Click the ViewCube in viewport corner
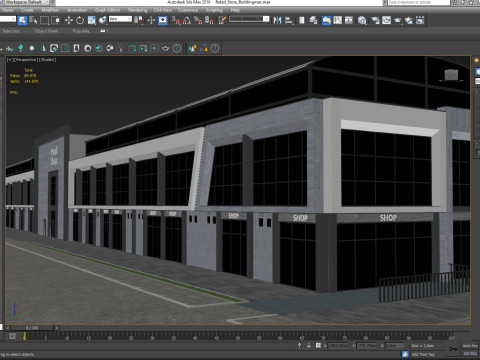The width and height of the screenshot is (480, 360). [451, 75]
